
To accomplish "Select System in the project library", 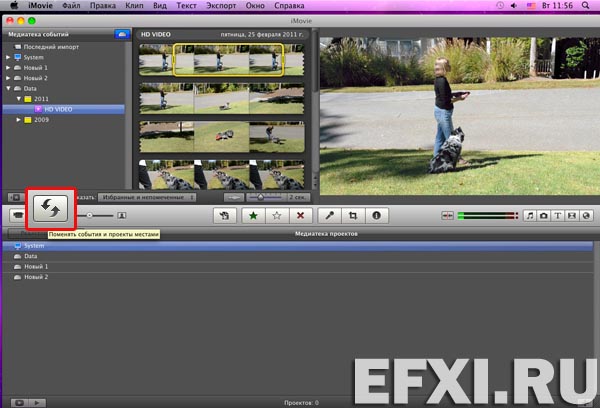I will [x=298, y=246].
